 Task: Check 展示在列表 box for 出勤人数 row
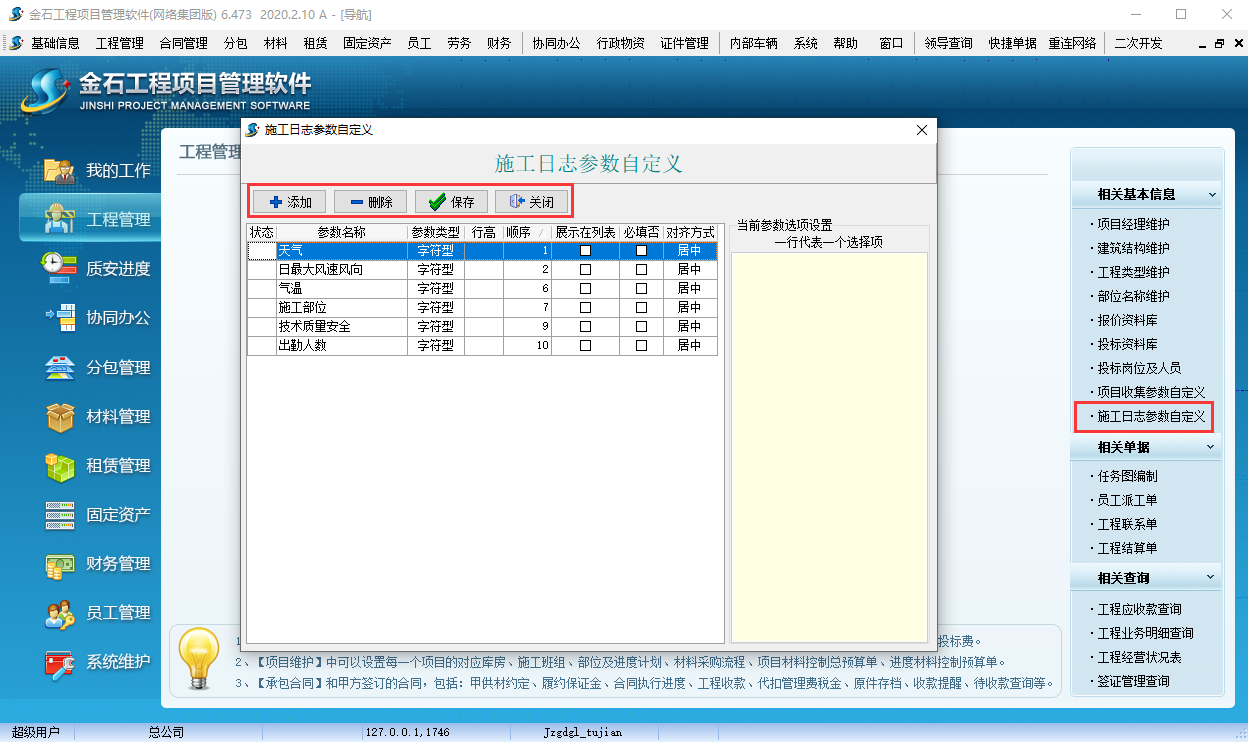(x=586, y=345)
